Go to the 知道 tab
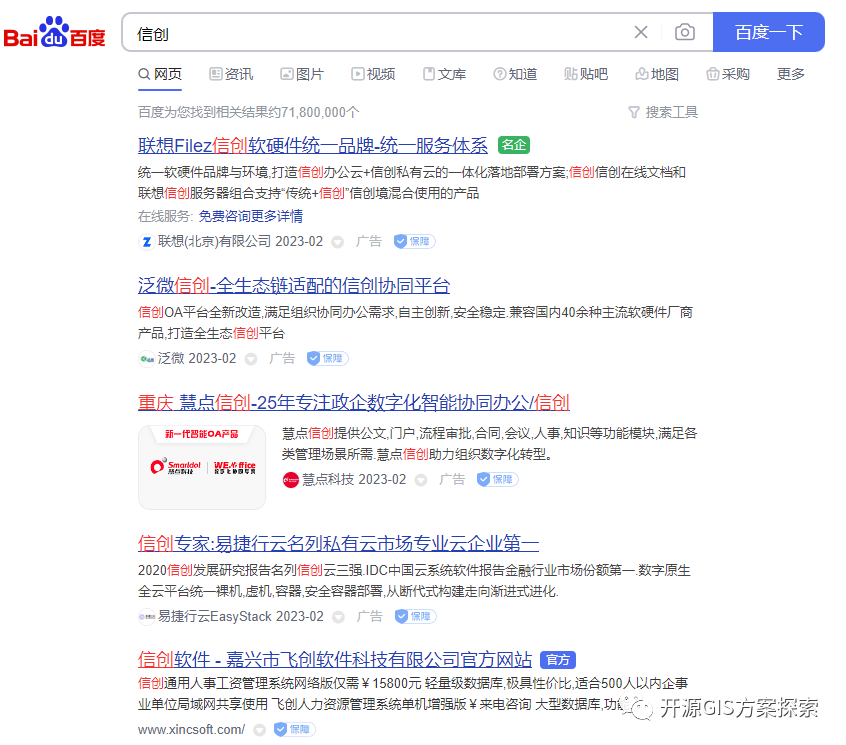 click(x=515, y=74)
